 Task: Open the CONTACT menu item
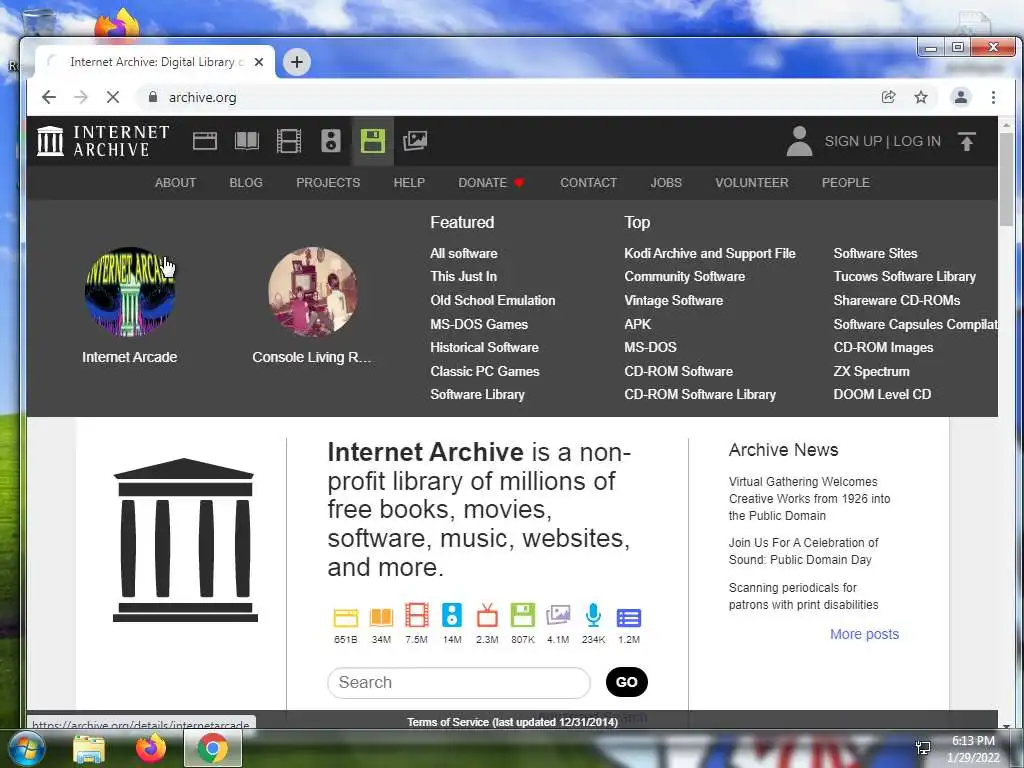coord(588,183)
